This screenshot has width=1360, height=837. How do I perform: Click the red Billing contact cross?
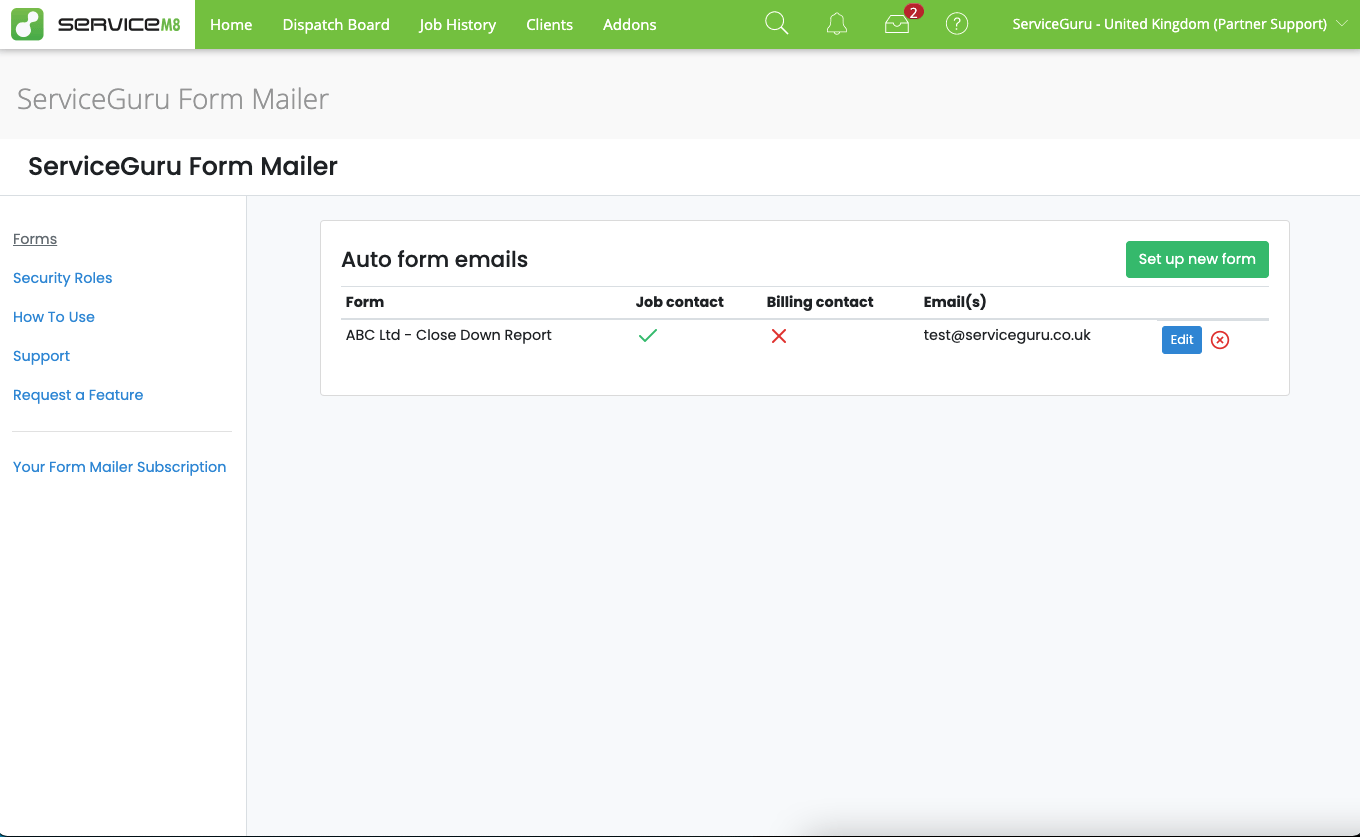tap(779, 336)
